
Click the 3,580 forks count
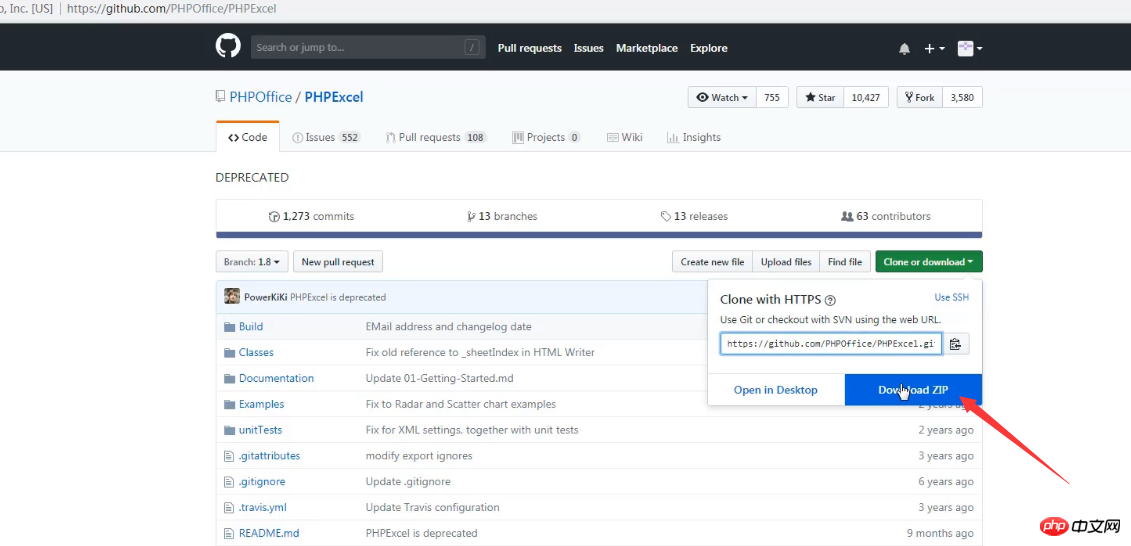tap(962, 97)
